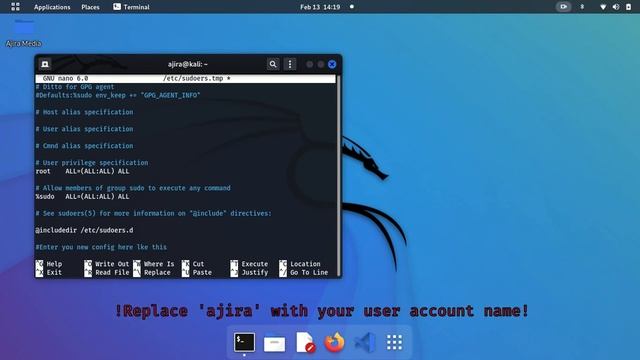Click the '#Enter you new config here' comment line
640x360 pixels.
pyautogui.click(x=101, y=247)
